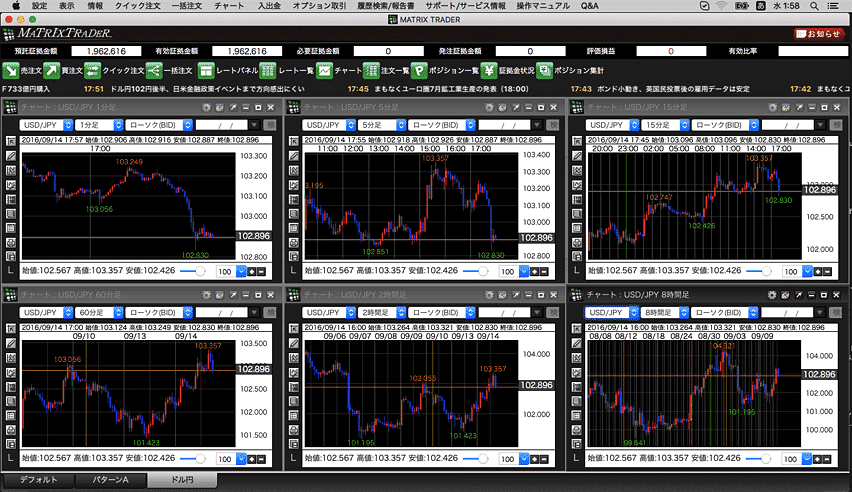The height and width of the screenshot is (492, 852).
Task: Open the オプション取引 menu
Action: click(320, 6)
